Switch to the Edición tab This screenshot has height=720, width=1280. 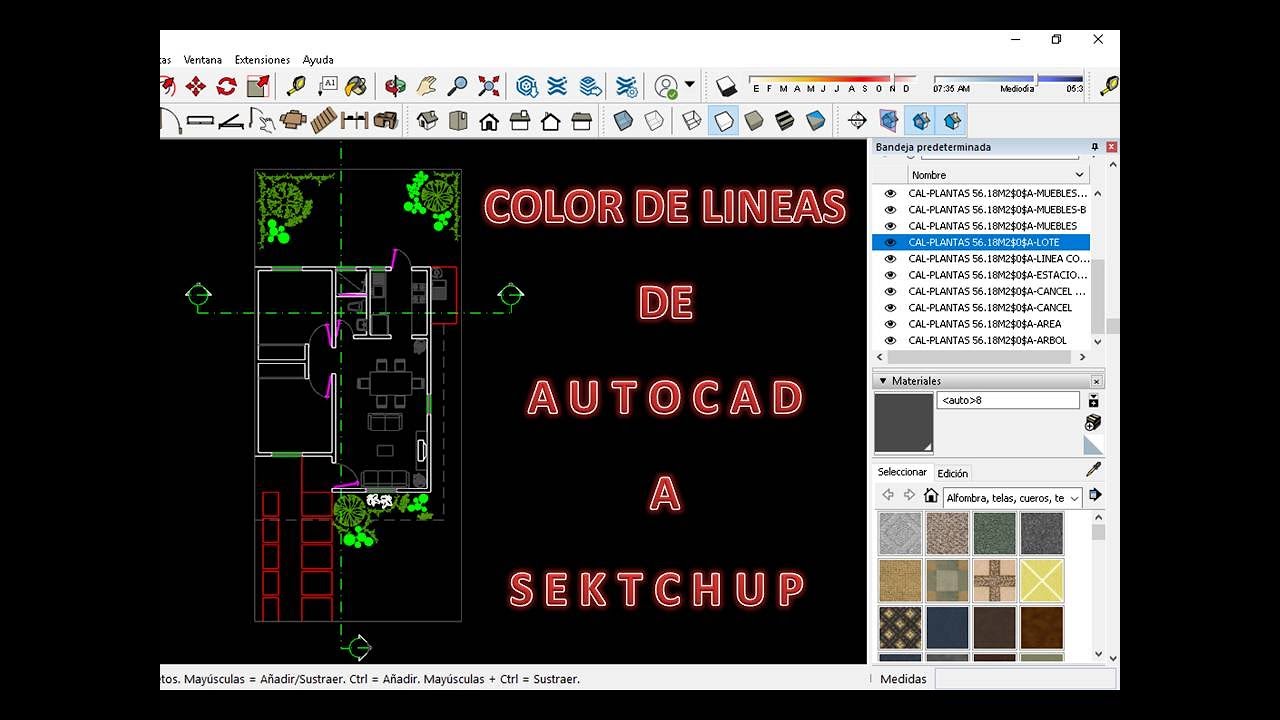point(952,473)
